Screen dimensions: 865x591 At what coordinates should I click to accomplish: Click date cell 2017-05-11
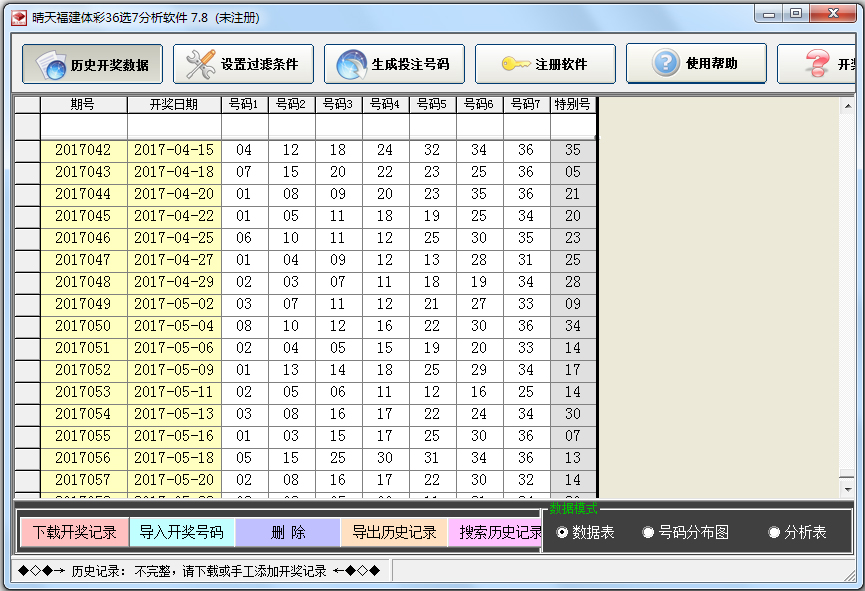click(174, 392)
